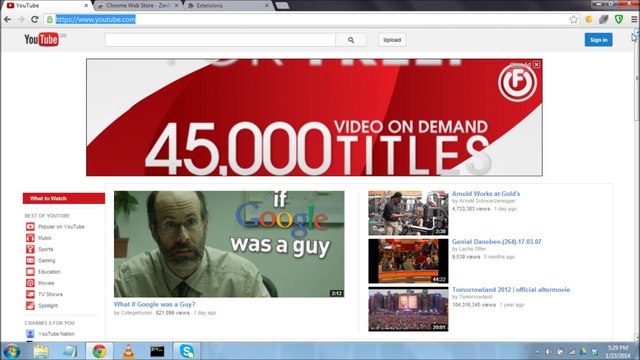Click the TV Shows icon
This screenshot has width=640, height=360.
pos(30,294)
